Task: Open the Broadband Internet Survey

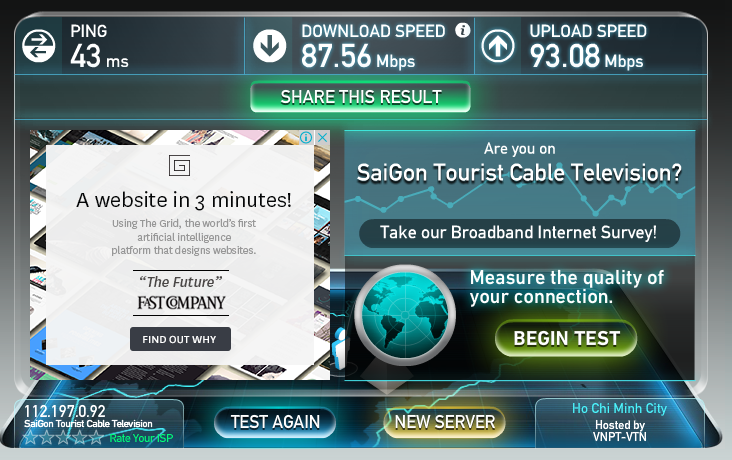Action: tap(519, 233)
